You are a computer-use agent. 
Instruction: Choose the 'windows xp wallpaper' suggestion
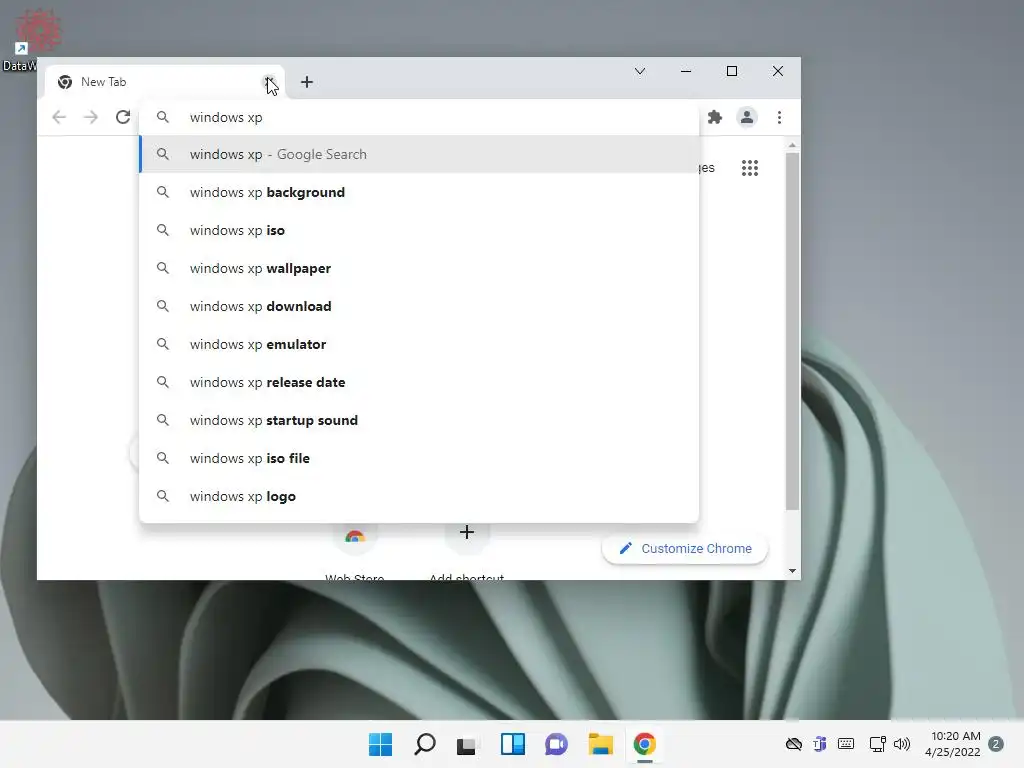pyautogui.click(x=419, y=268)
